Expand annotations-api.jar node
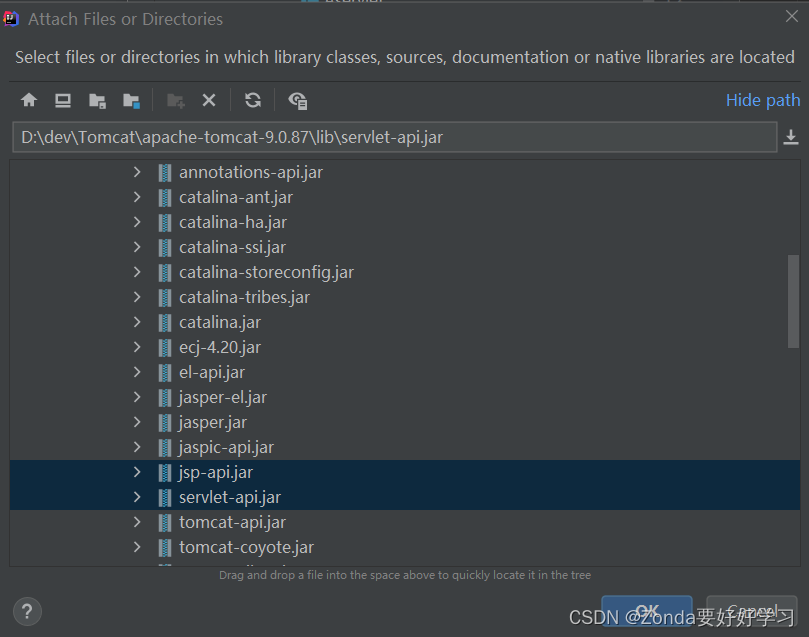Viewport: 809px width, 637px height. [137, 172]
